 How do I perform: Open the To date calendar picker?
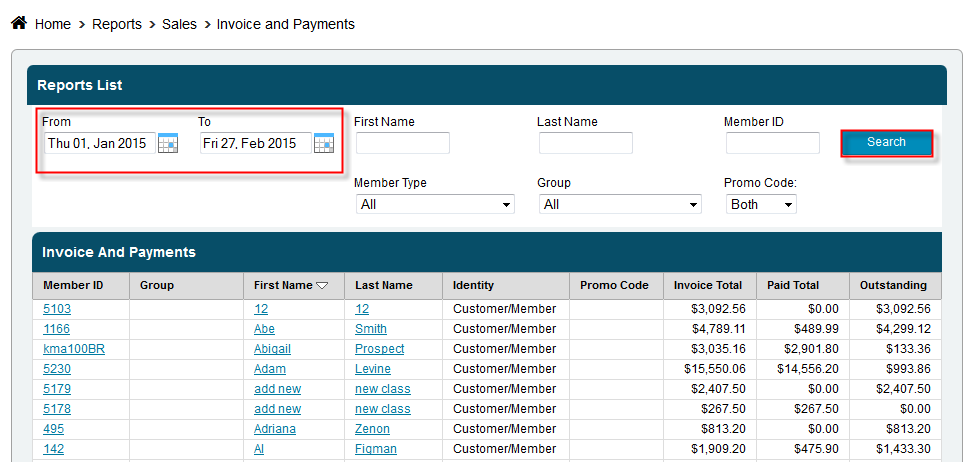pyautogui.click(x=324, y=143)
